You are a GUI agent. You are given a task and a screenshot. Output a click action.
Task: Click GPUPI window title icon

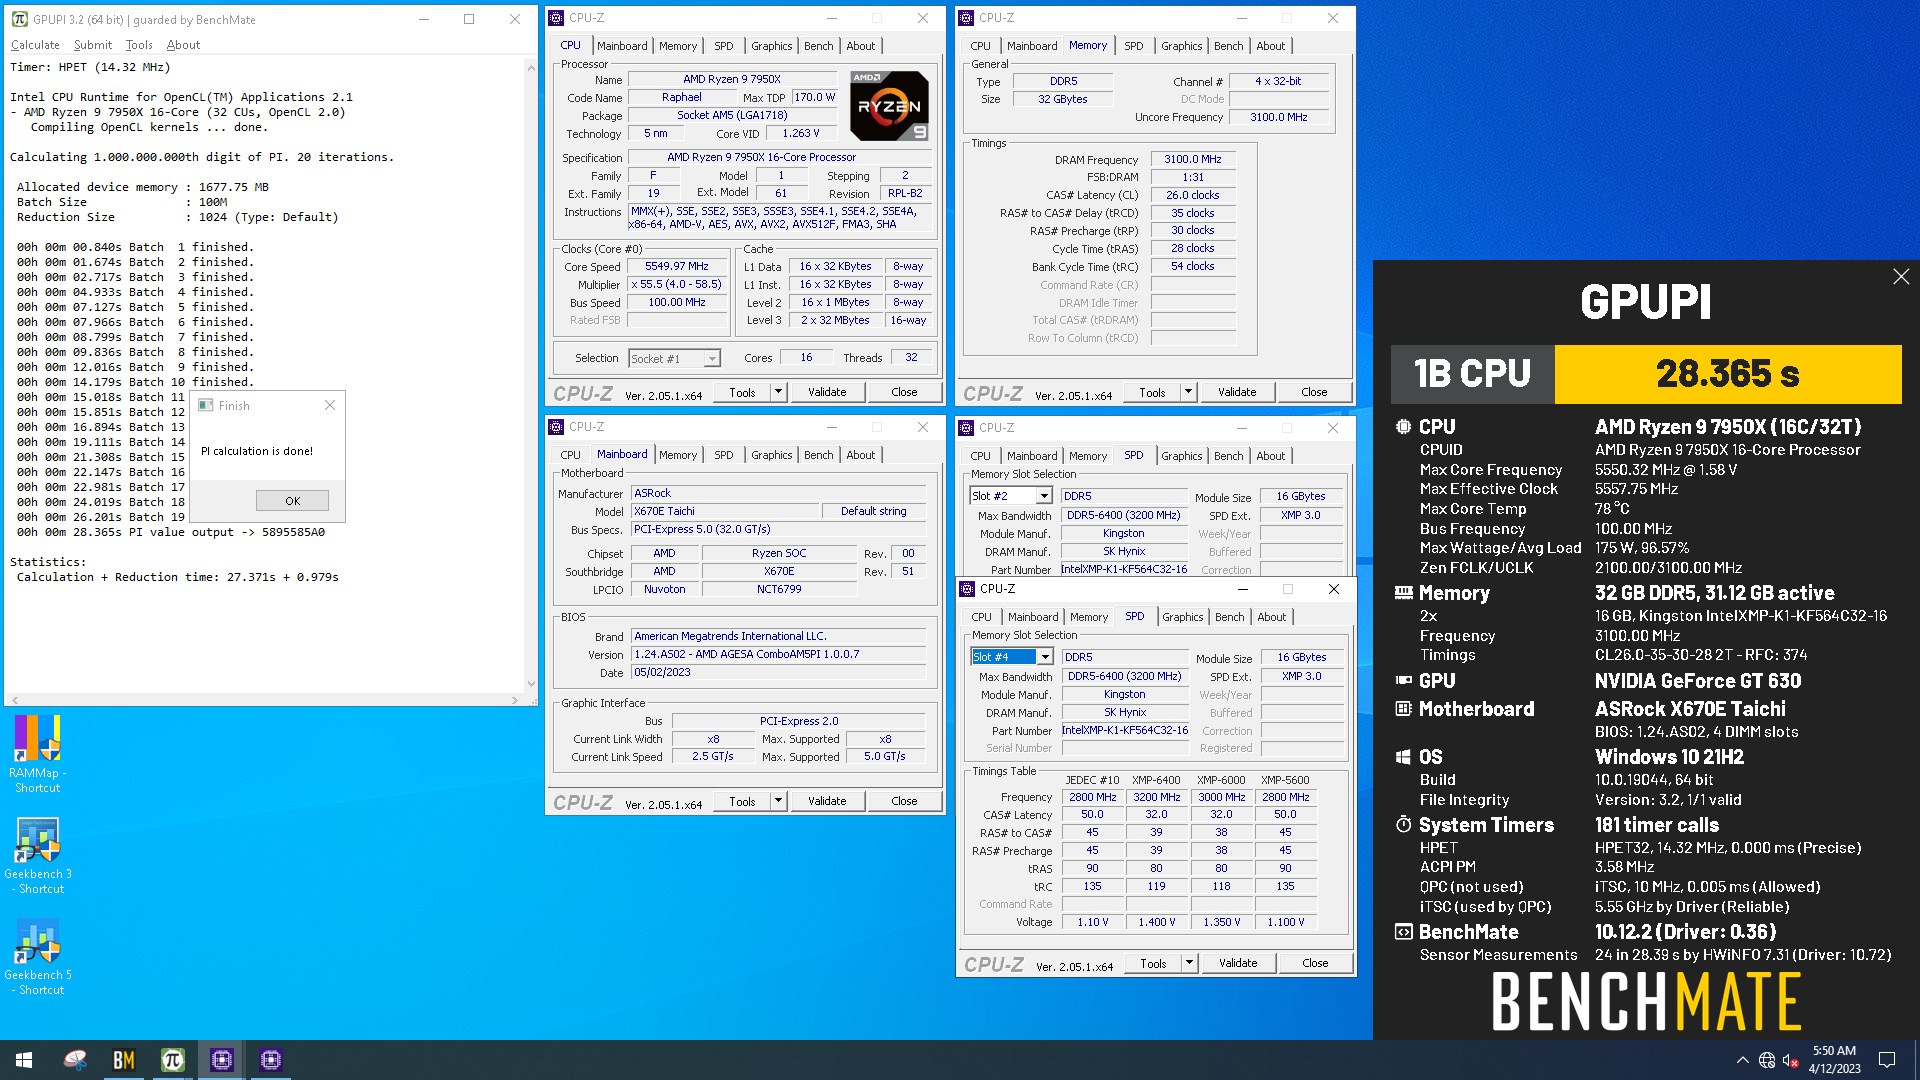pyautogui.click(x=20, y=19)
